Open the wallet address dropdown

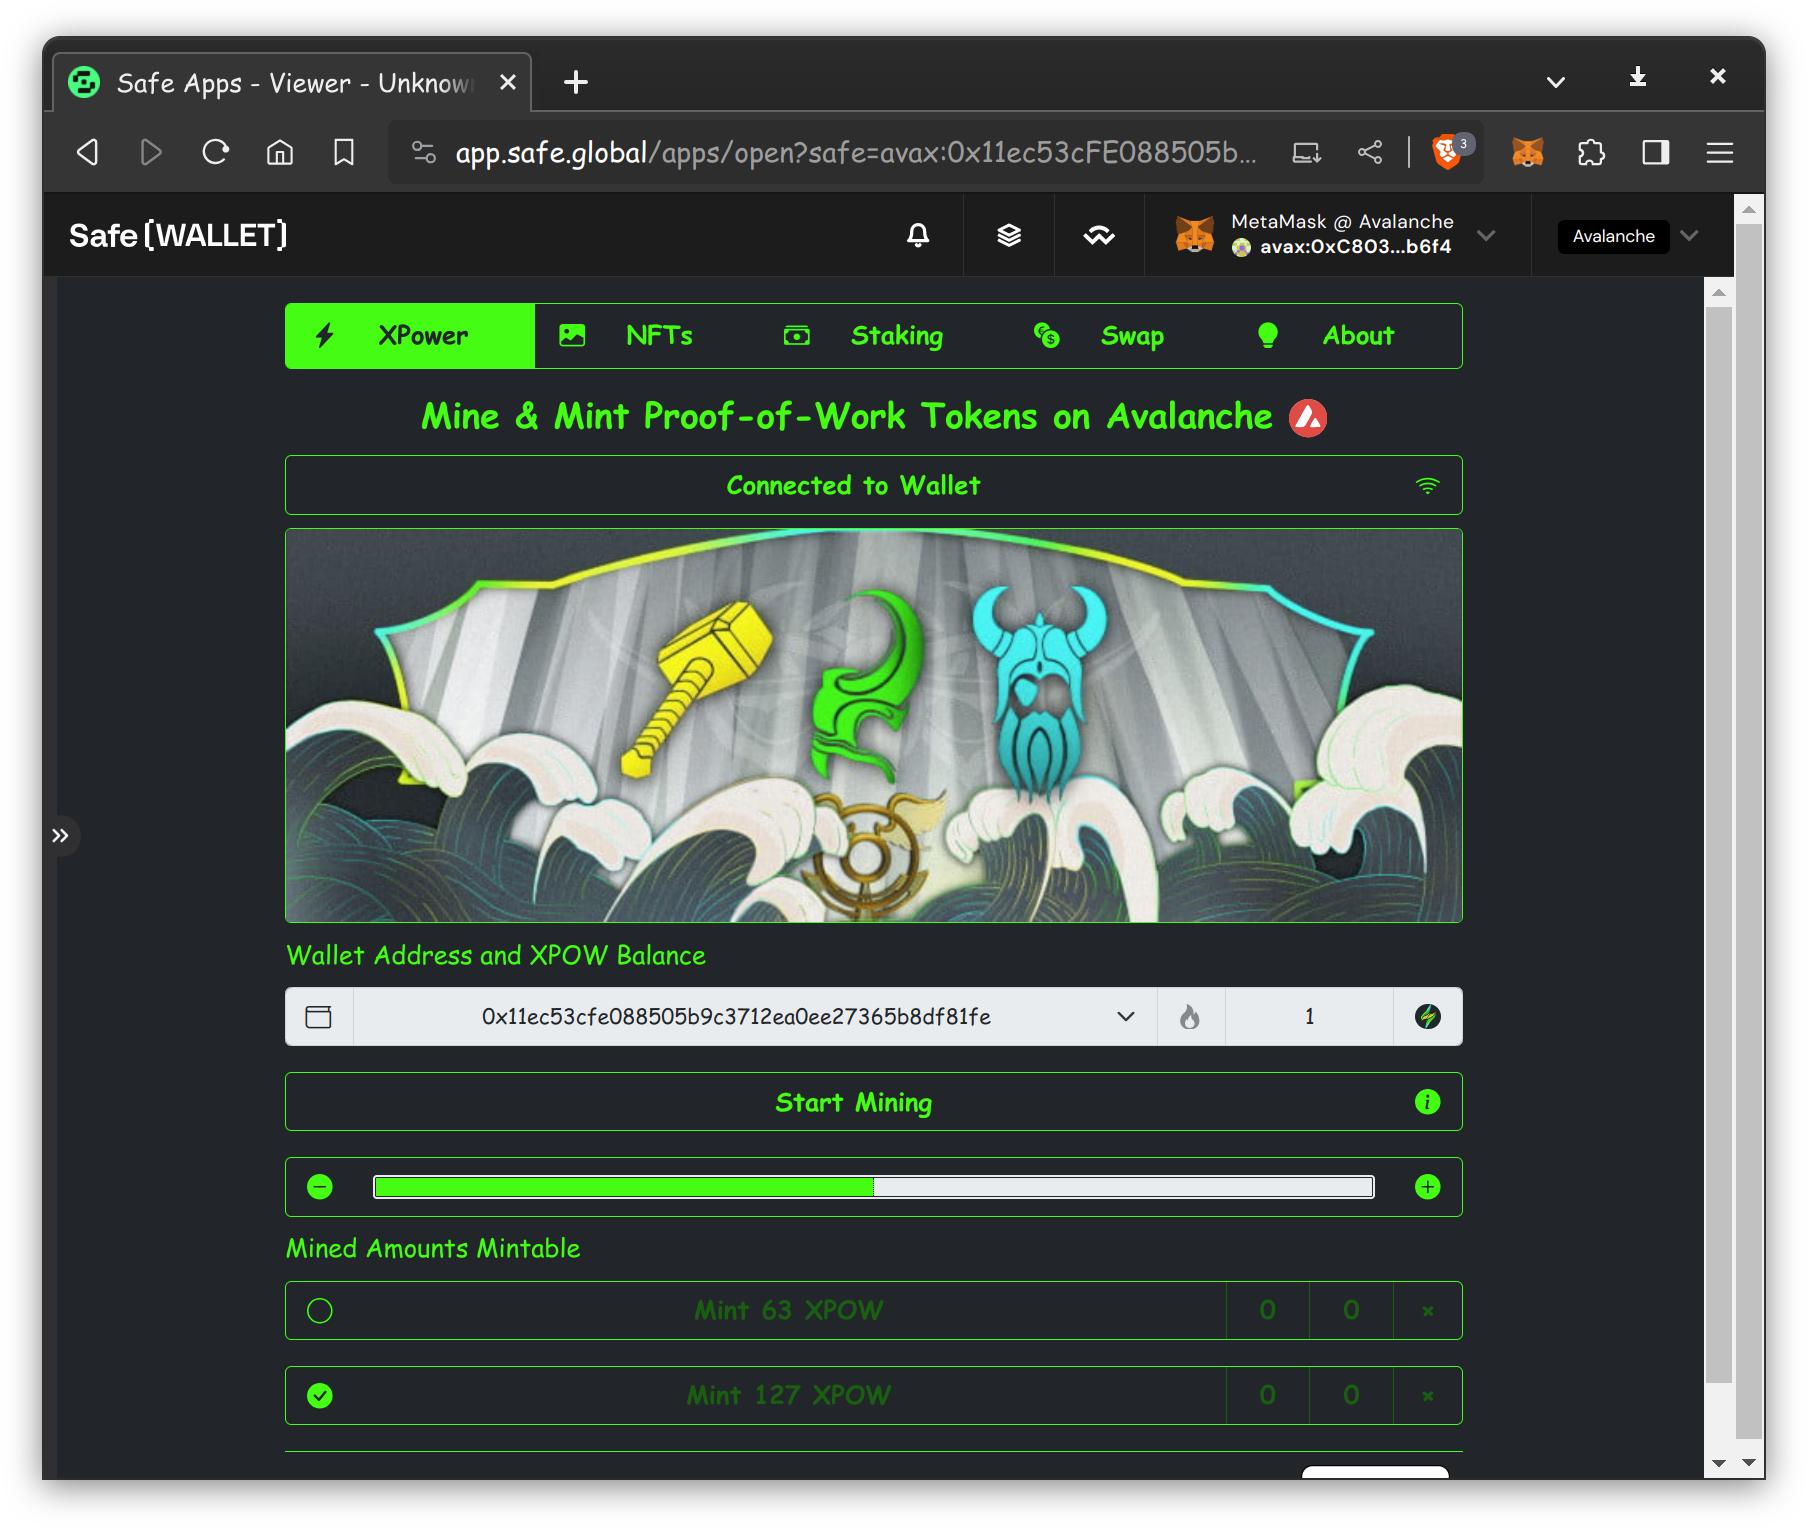tap(1125, 1017)
